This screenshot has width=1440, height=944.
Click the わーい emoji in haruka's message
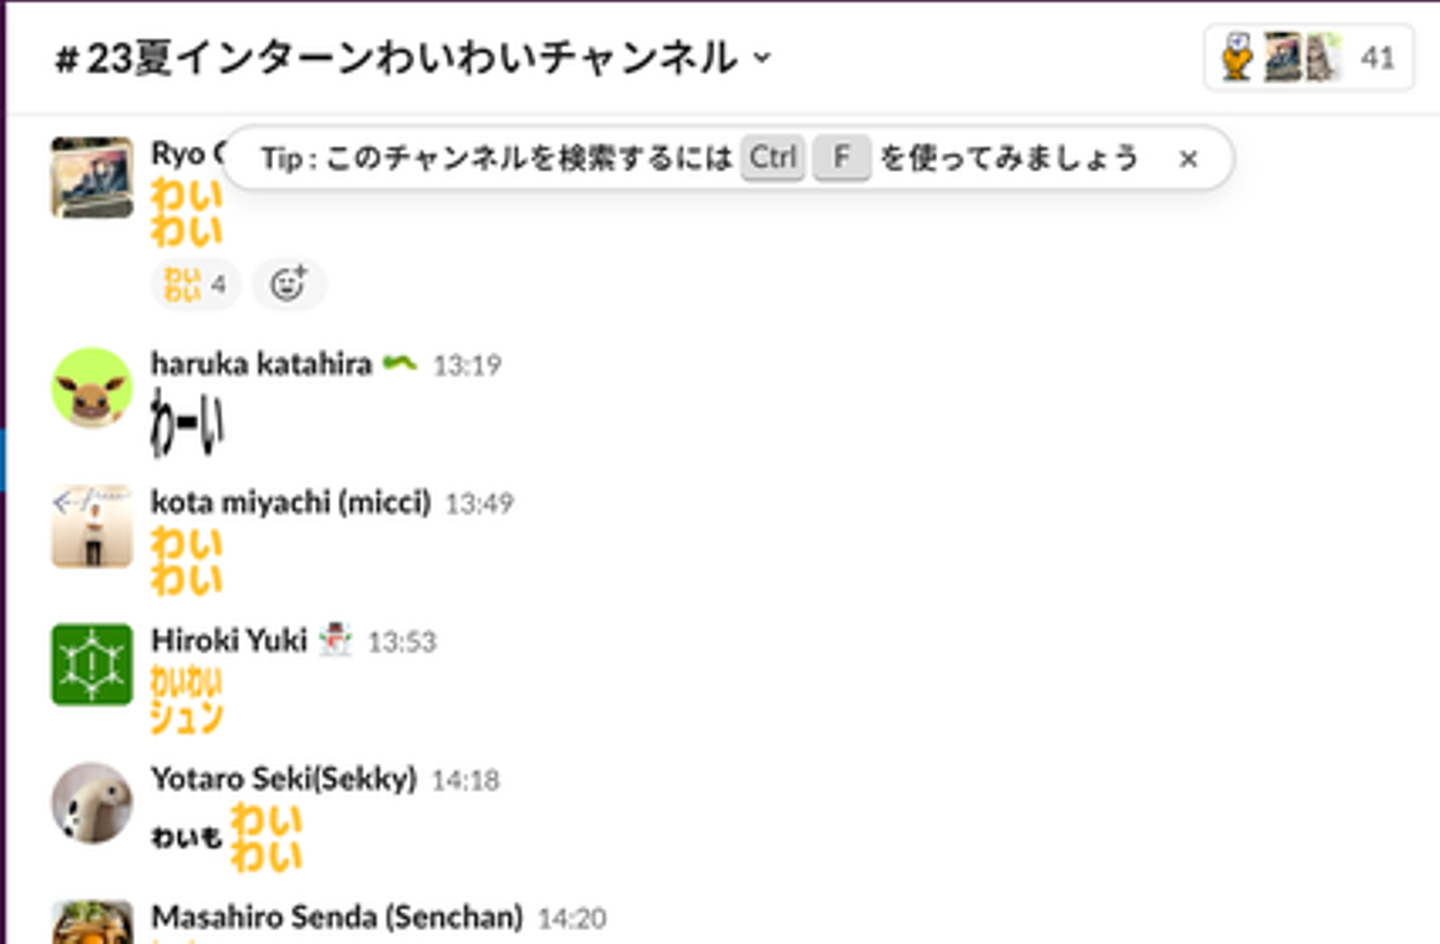click(186, 422)
